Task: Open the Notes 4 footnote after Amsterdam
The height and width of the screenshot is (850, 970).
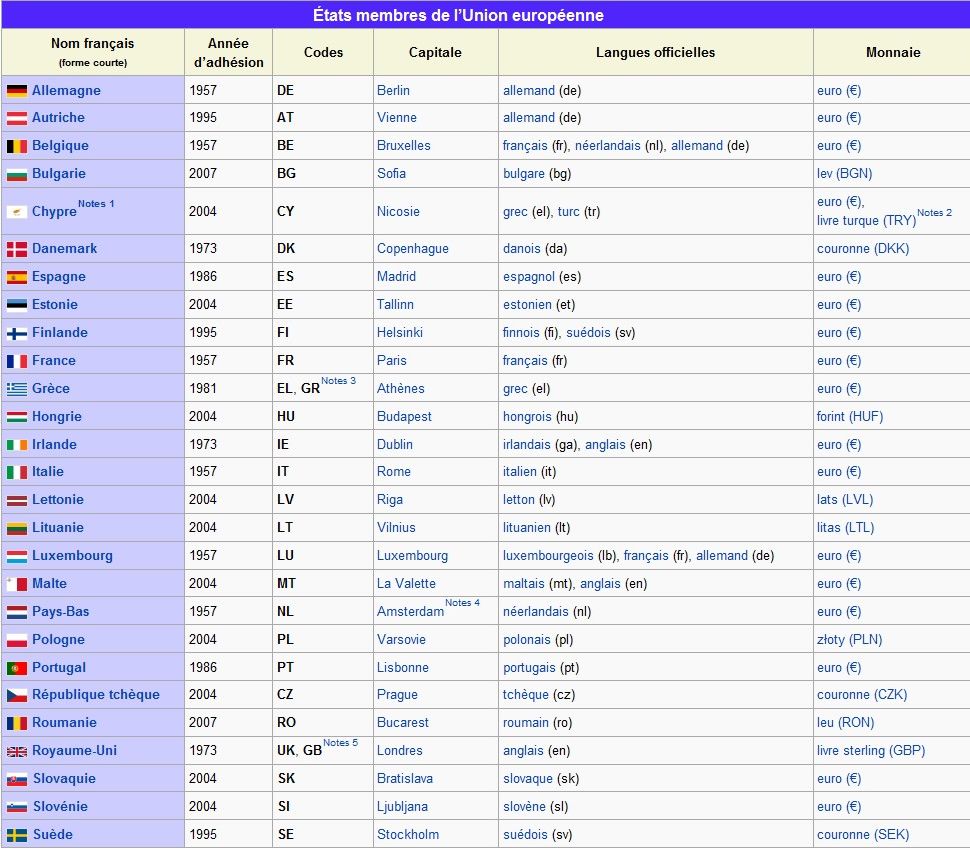Action: click(x=462, y=603)
